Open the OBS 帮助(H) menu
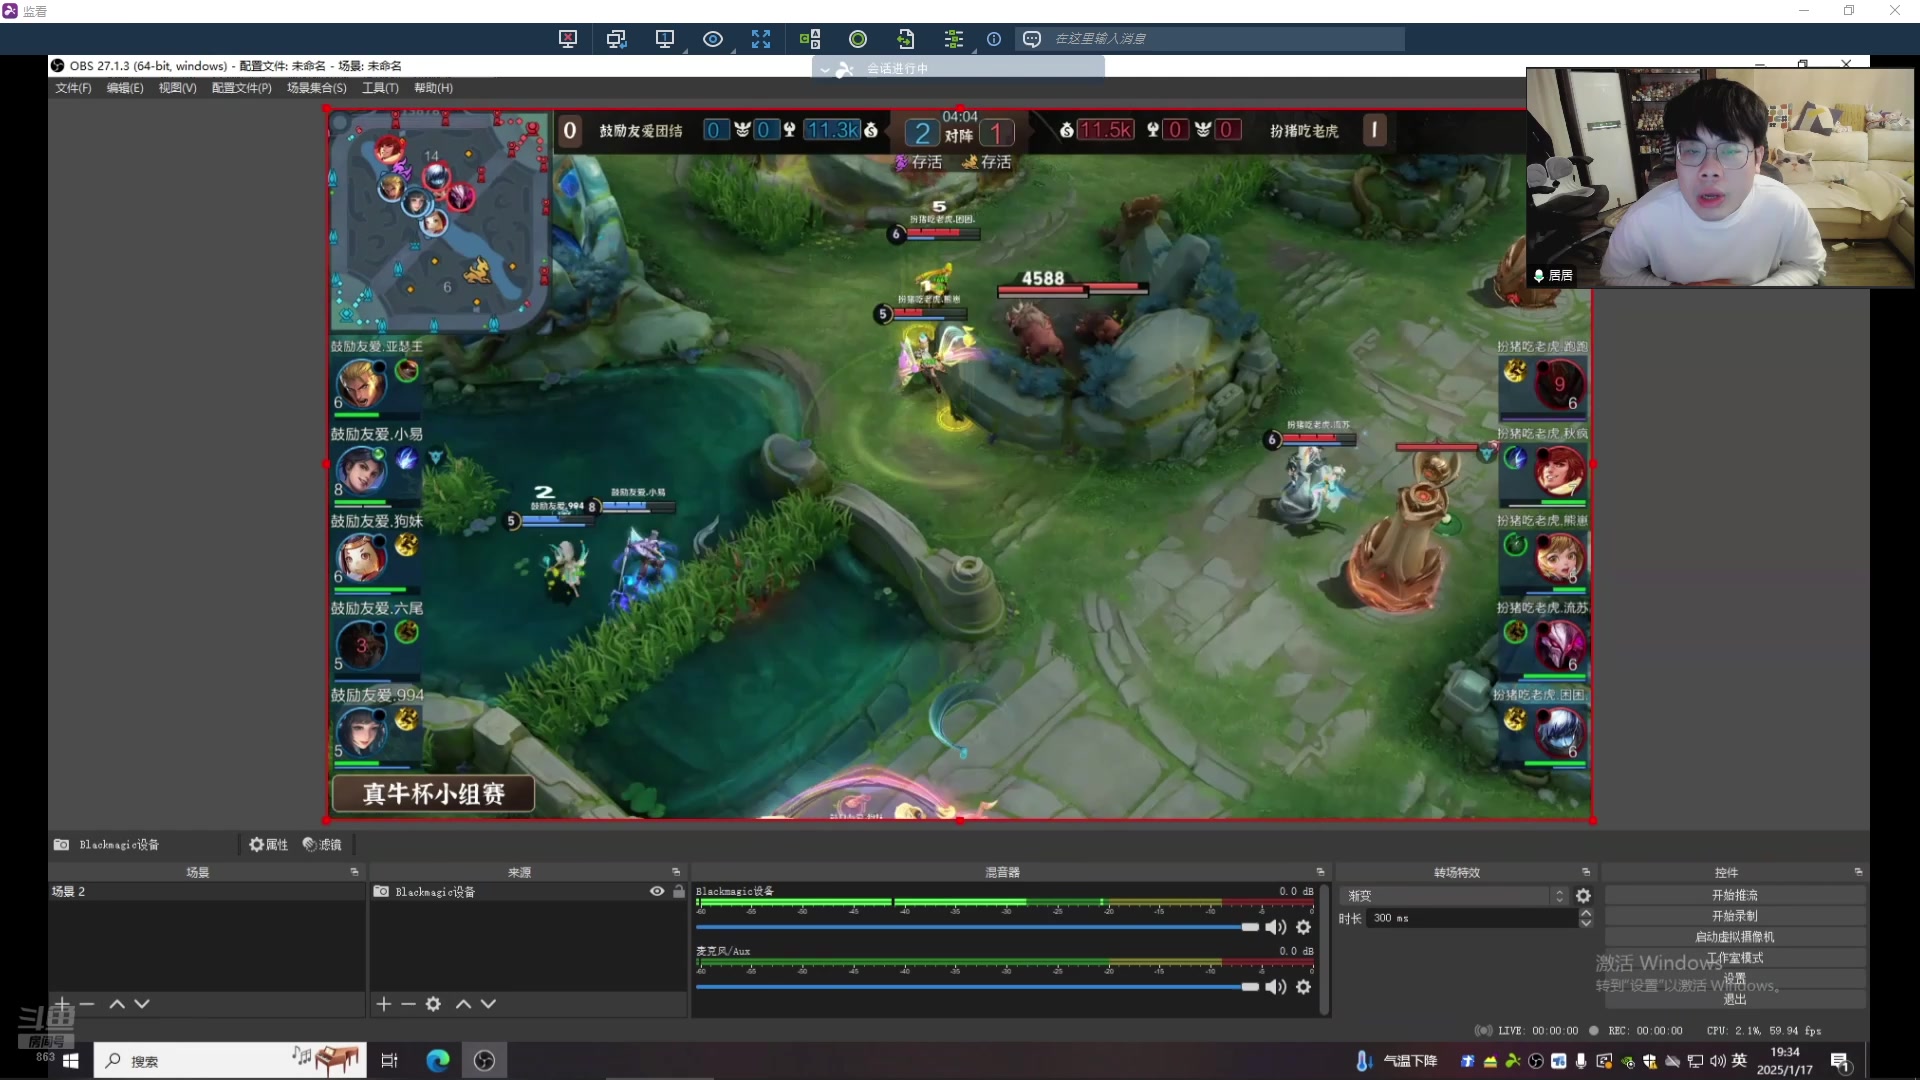1920x1080 pixels. coord(433,88)
